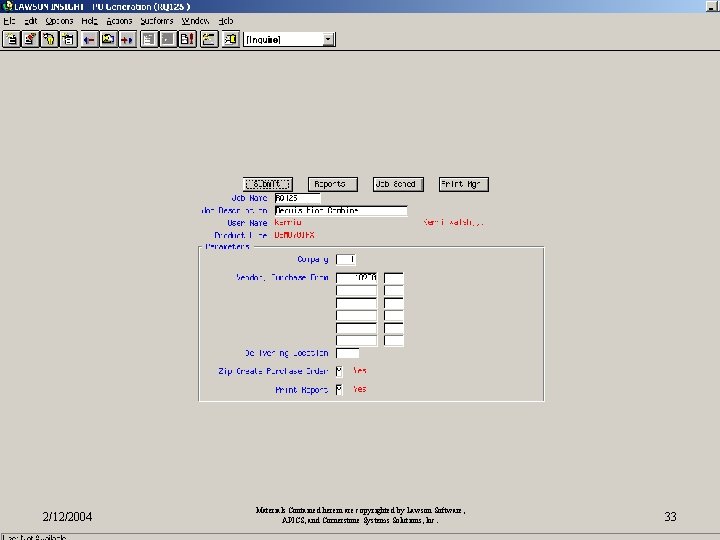Click the Job Description input field
Screen dimensions: 720x540
(x=341, y=211)
